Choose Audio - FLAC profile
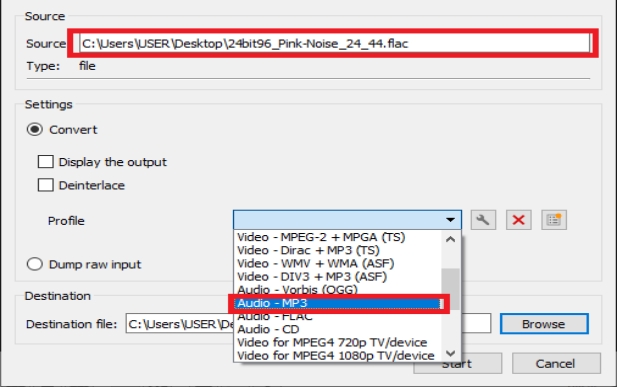Screen dimensions: 617x387 tap(338, 317)
